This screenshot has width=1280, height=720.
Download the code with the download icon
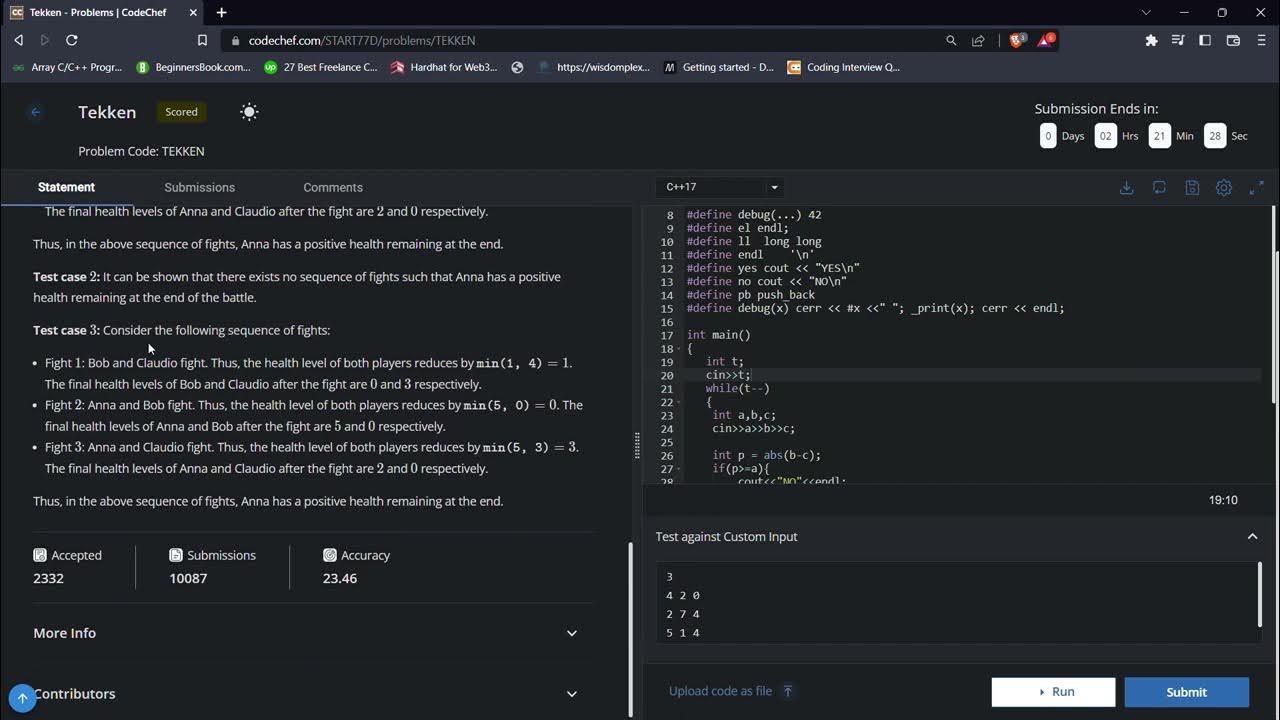1126,187
